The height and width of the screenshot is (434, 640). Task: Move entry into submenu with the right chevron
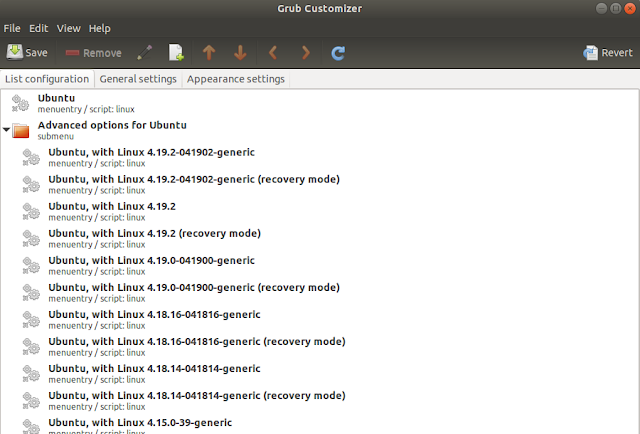tap(305, 53)
